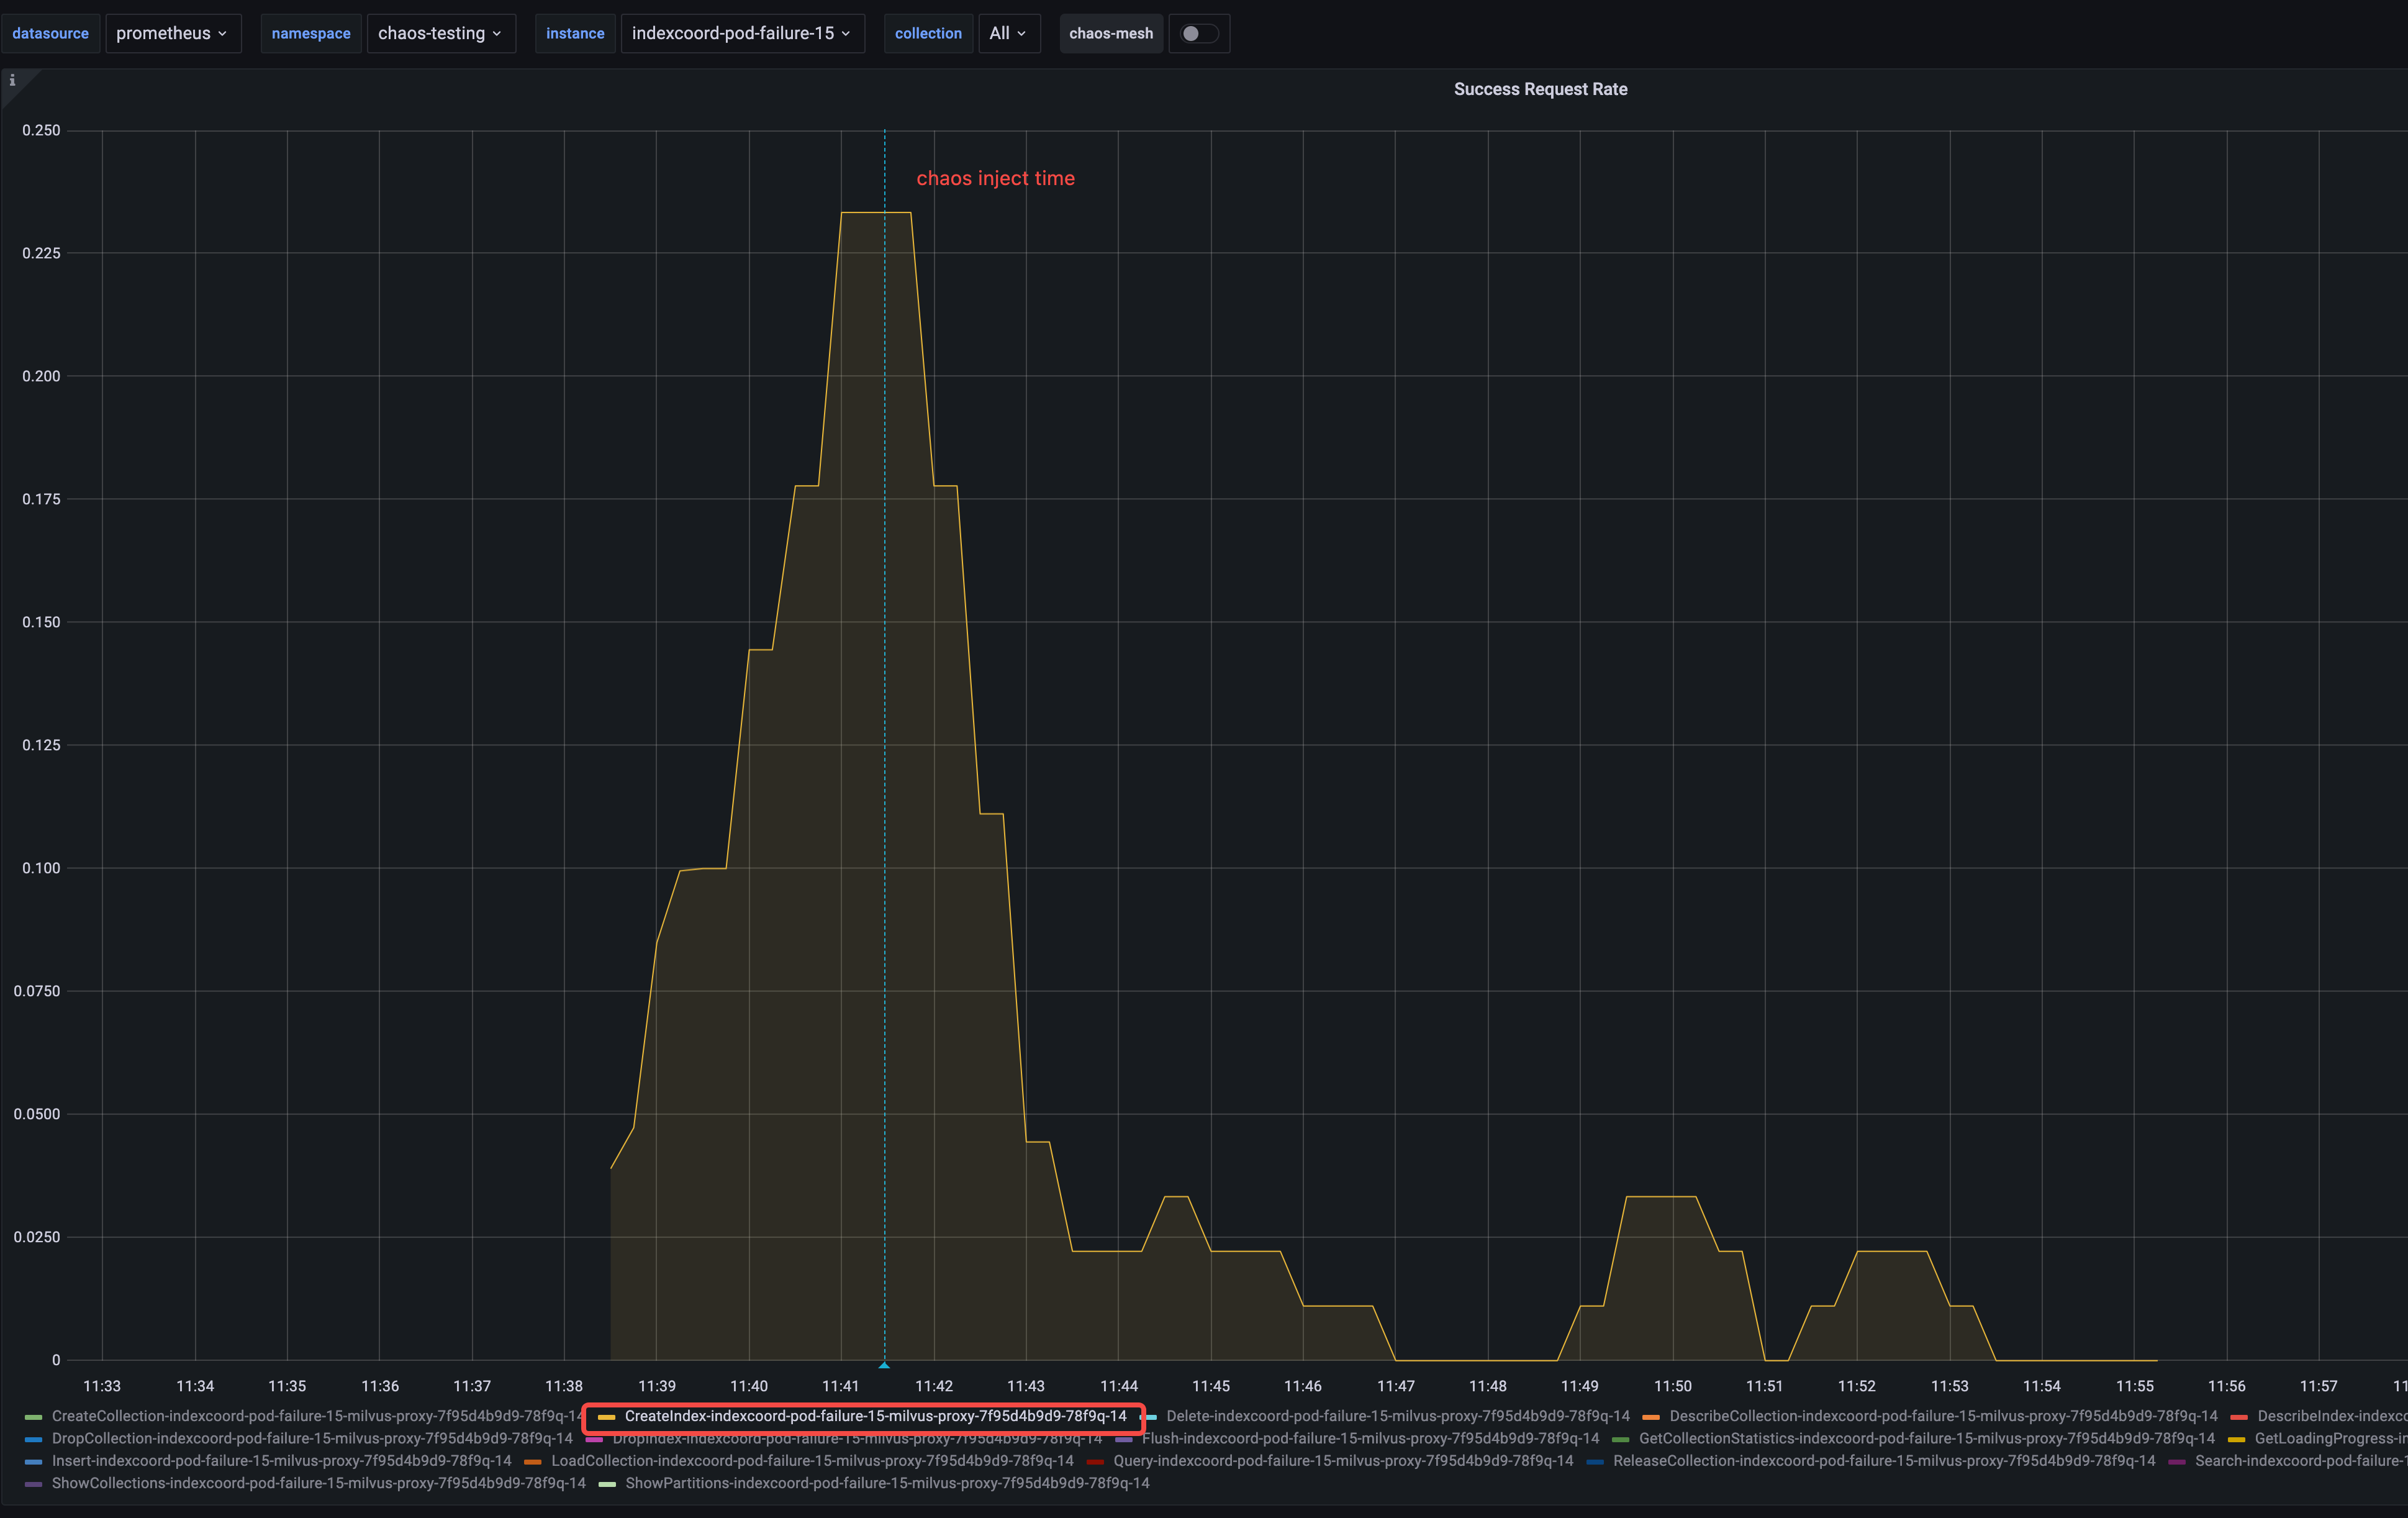Select the LoadCollection legend series label
Screen dimensions: 2408x1518
click(x=811, y=1460)
